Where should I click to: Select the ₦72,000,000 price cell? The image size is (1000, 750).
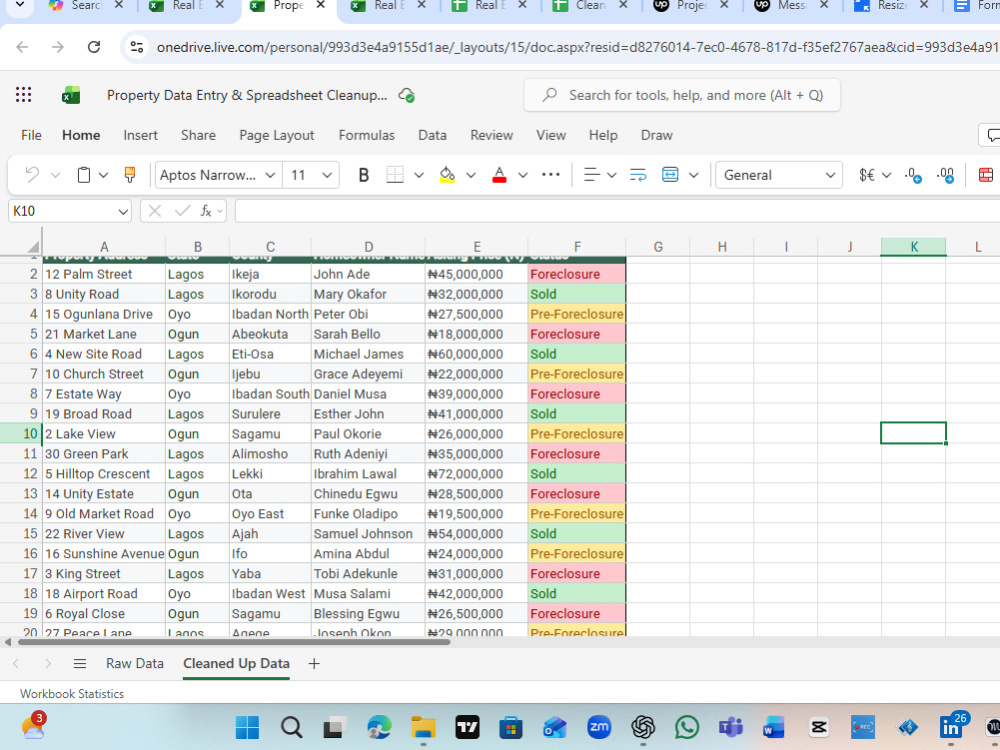click(x=476, y=474)
